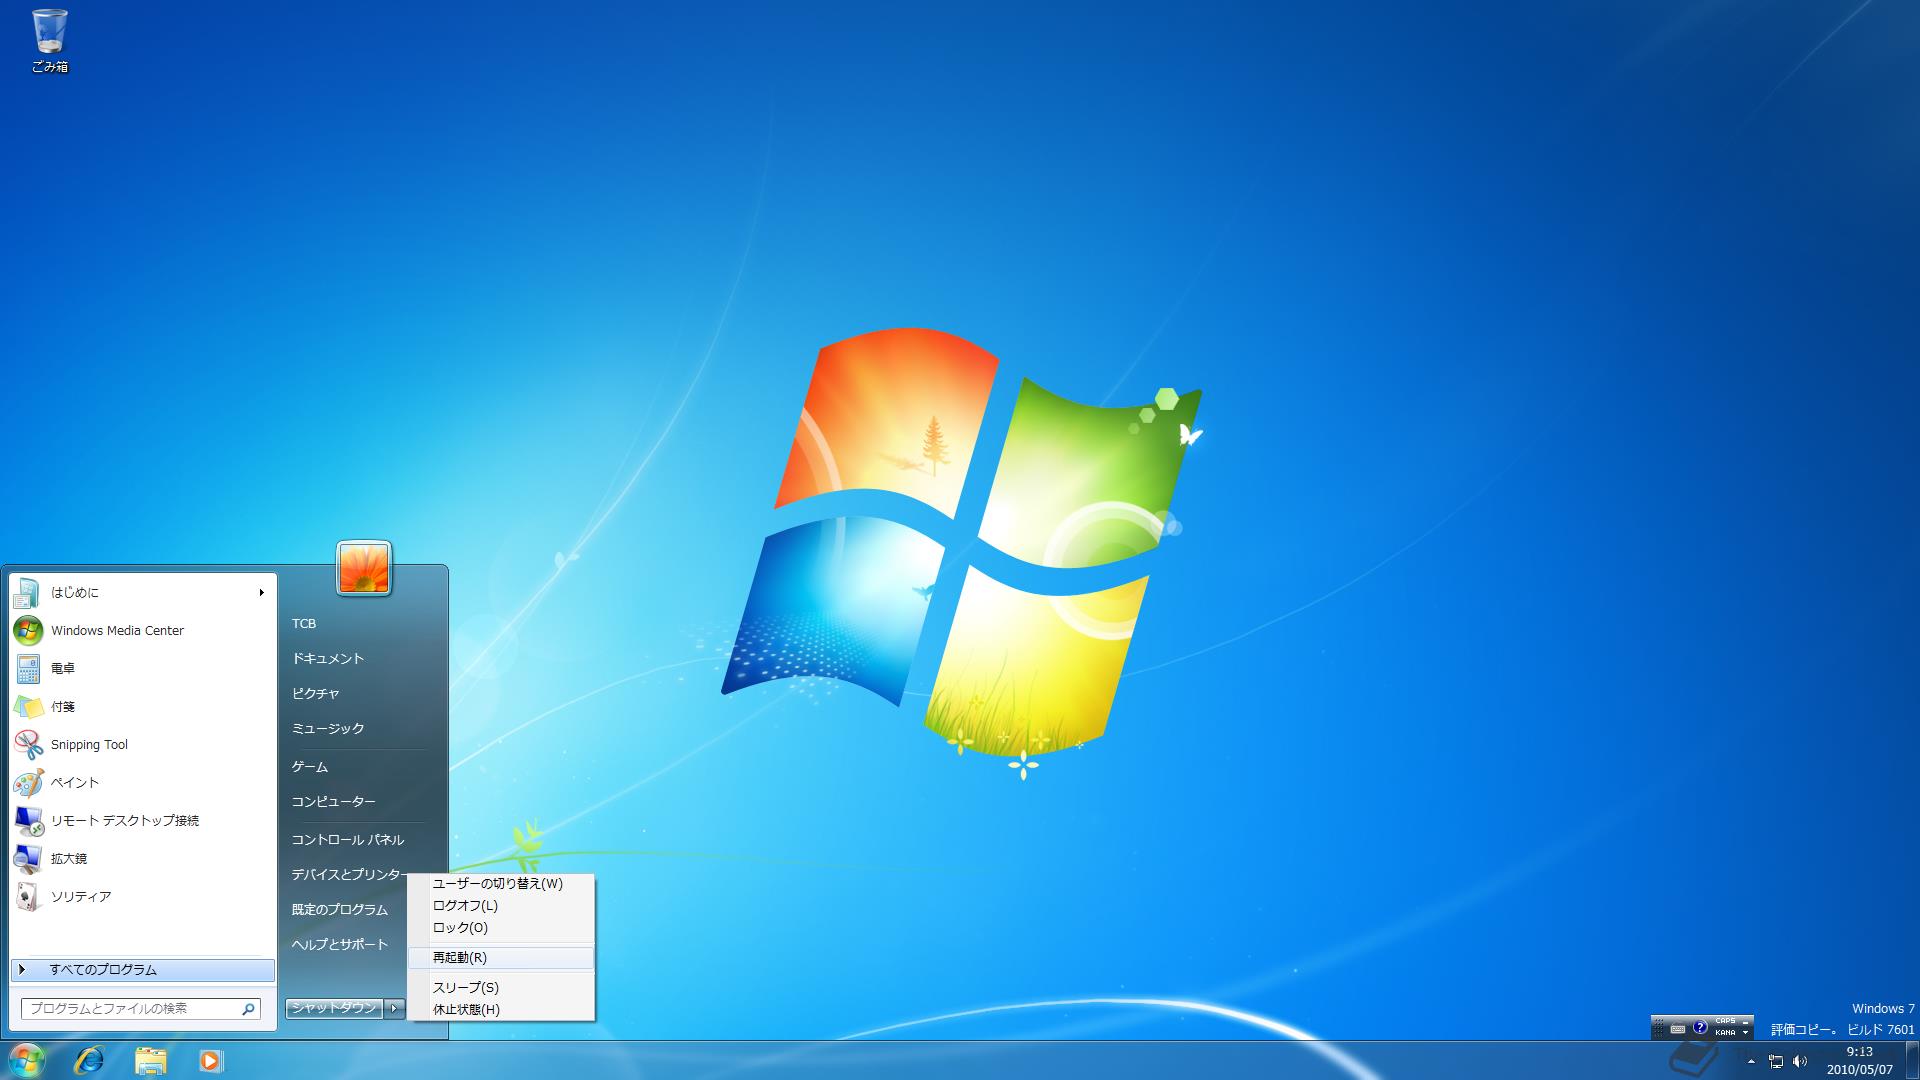Open リモート デスクトップ接続 icon
Image resolution: width=1920 pixels, height=1080 pixels.
pos(28,821)
